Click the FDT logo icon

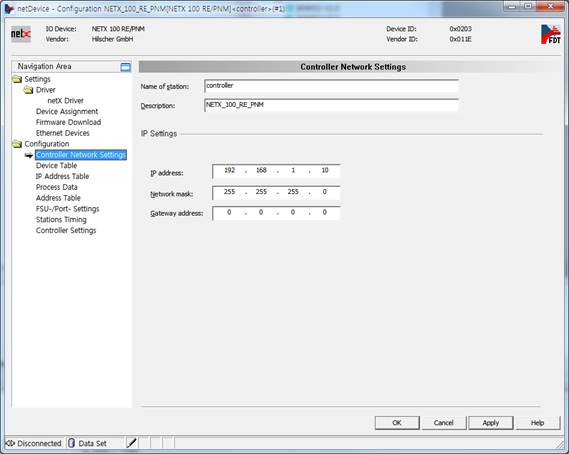550,34
